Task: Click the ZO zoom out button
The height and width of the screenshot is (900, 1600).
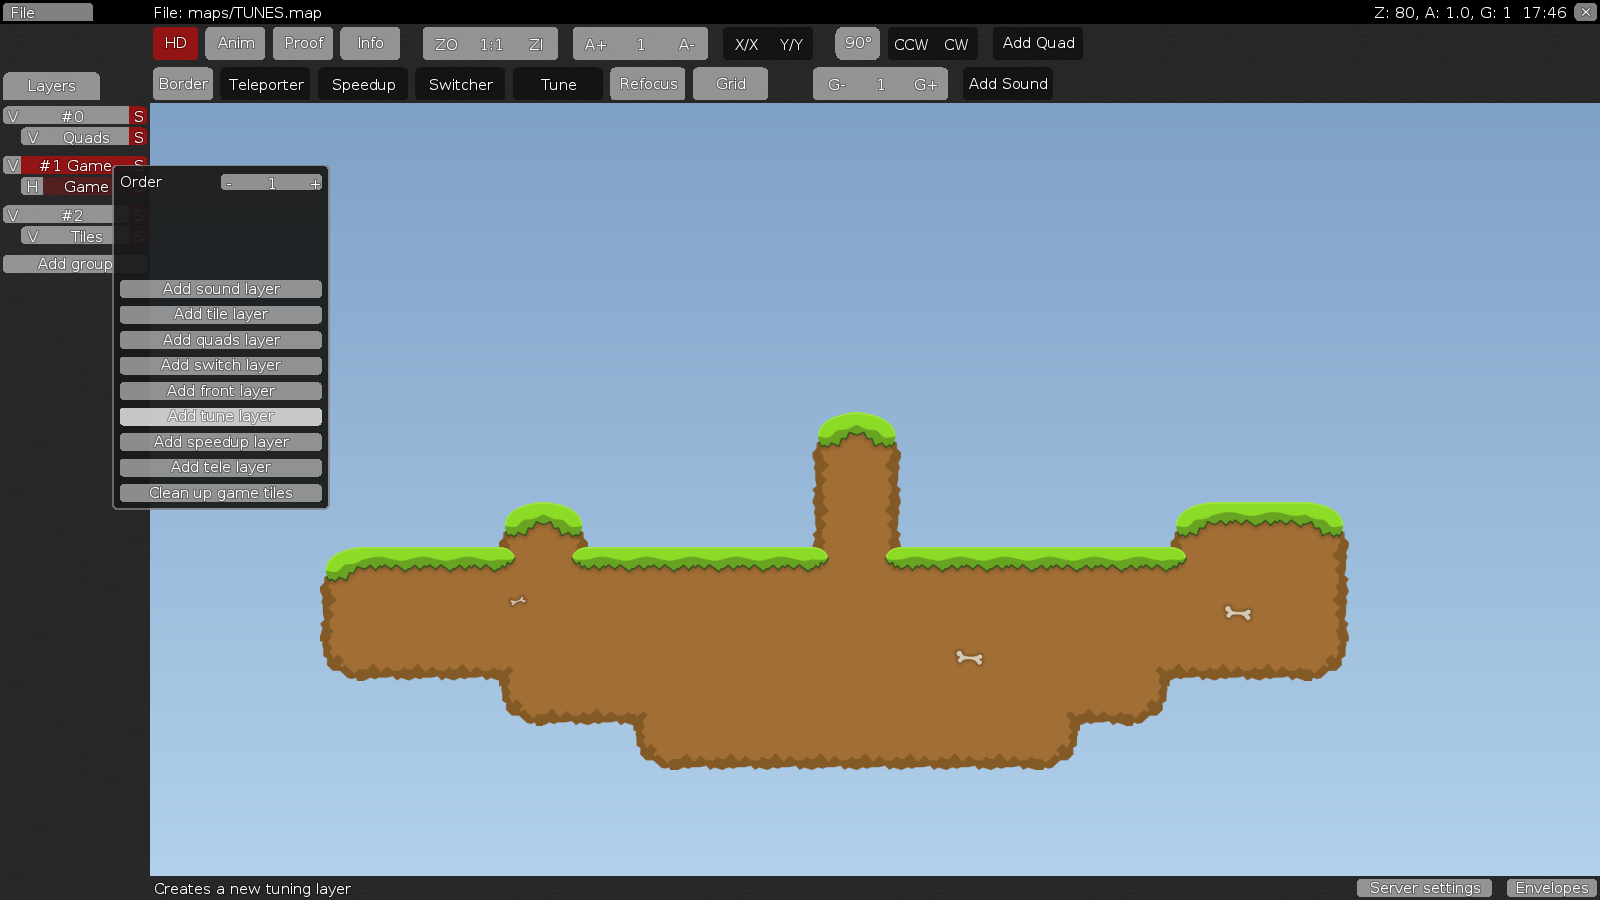Action: pyautogui.click(x=446, y=44)
